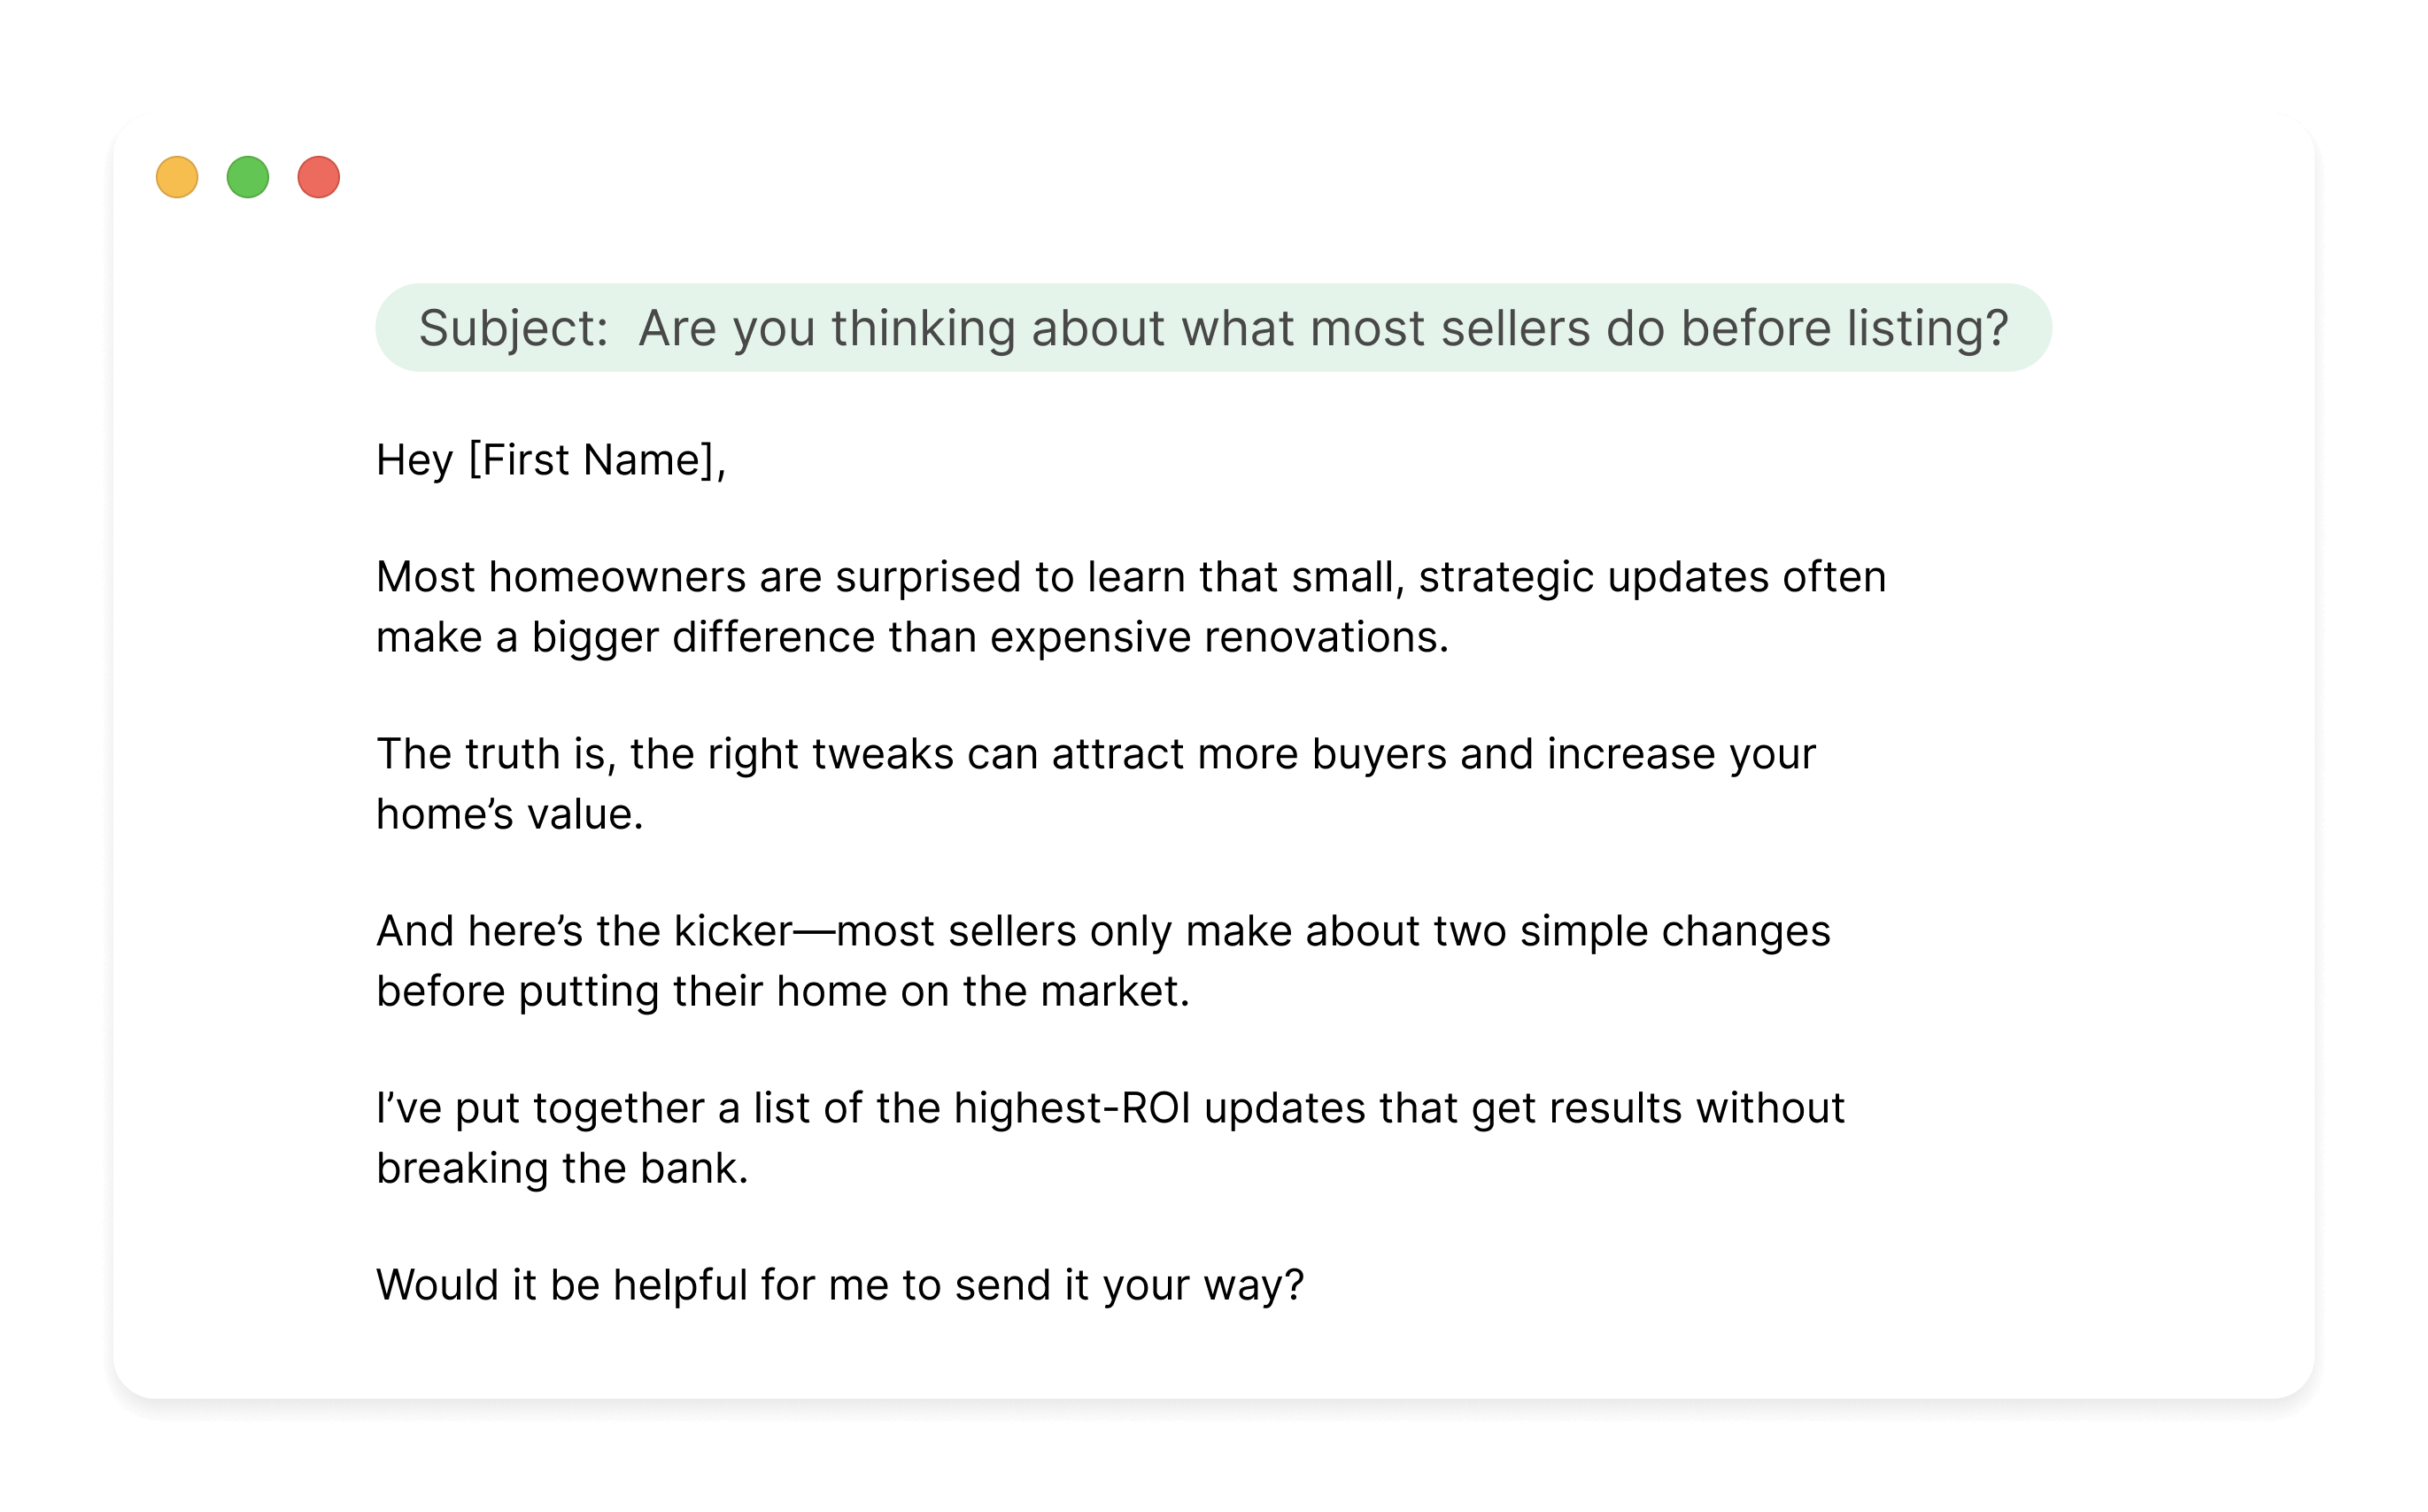Screen dimensions: 2428x1512
Task: Click the green window dot
Action: [248, 177]
